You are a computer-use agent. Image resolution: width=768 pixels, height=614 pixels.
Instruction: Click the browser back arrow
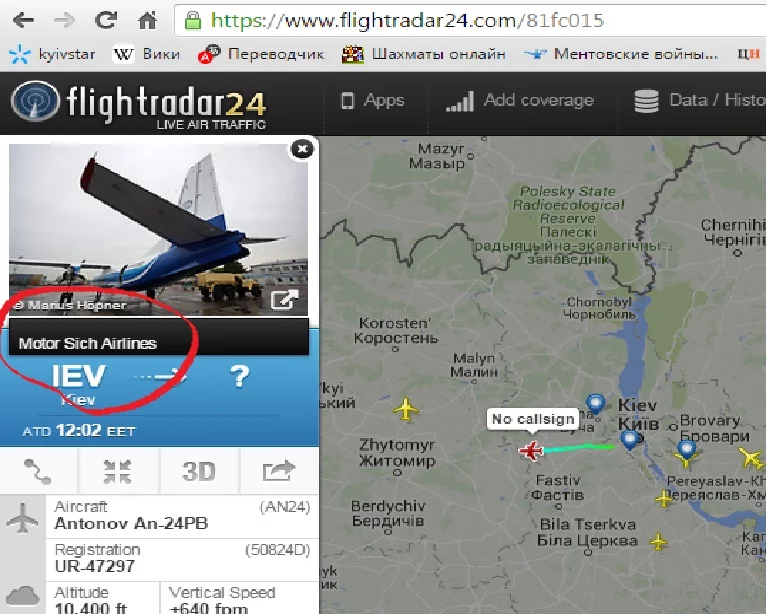23,21
